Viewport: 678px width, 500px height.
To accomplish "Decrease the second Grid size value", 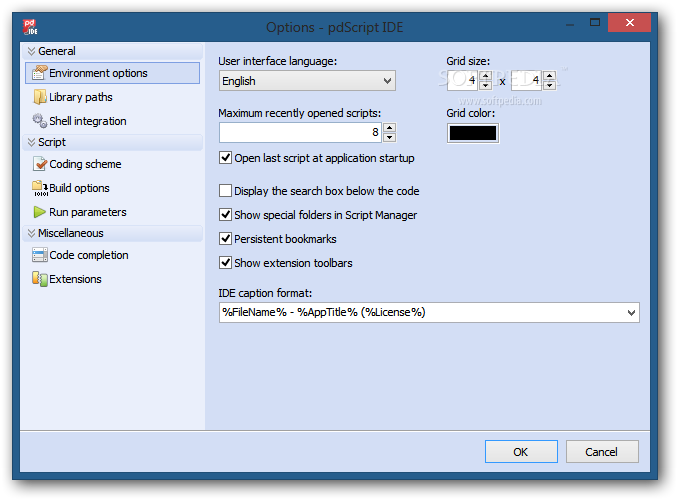I will [550, 85].
